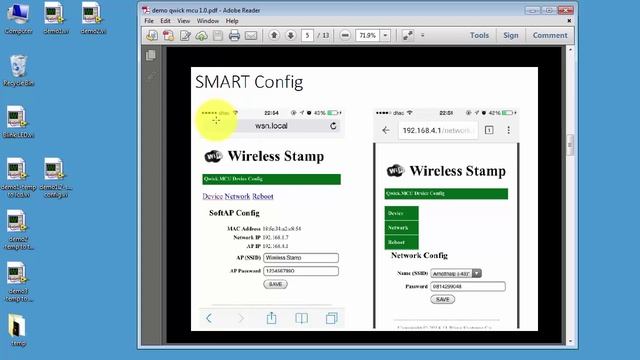Open the toolbar overflow options arrow
Viewport: 640px width, 360px height.
(422, 36)
